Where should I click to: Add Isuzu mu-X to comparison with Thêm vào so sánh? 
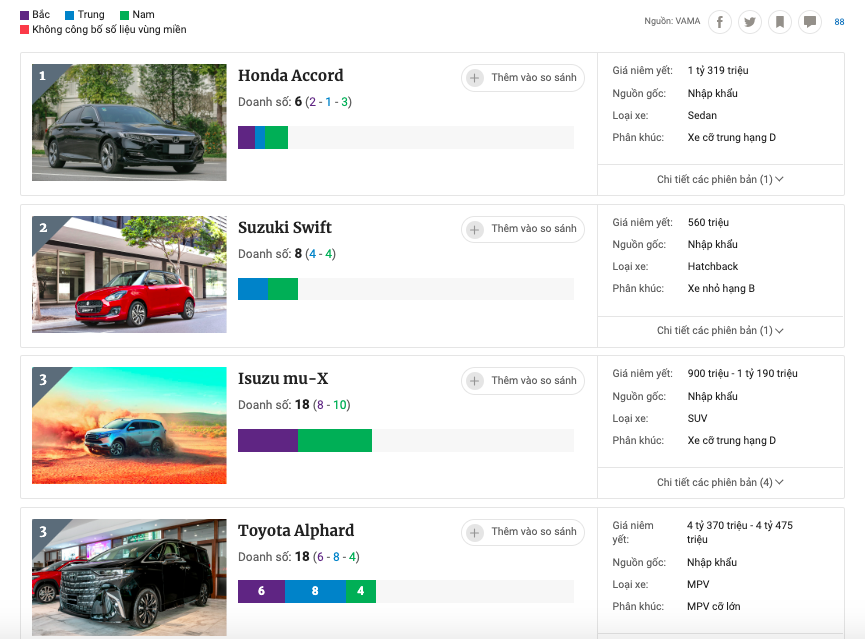tap(522, 381)
